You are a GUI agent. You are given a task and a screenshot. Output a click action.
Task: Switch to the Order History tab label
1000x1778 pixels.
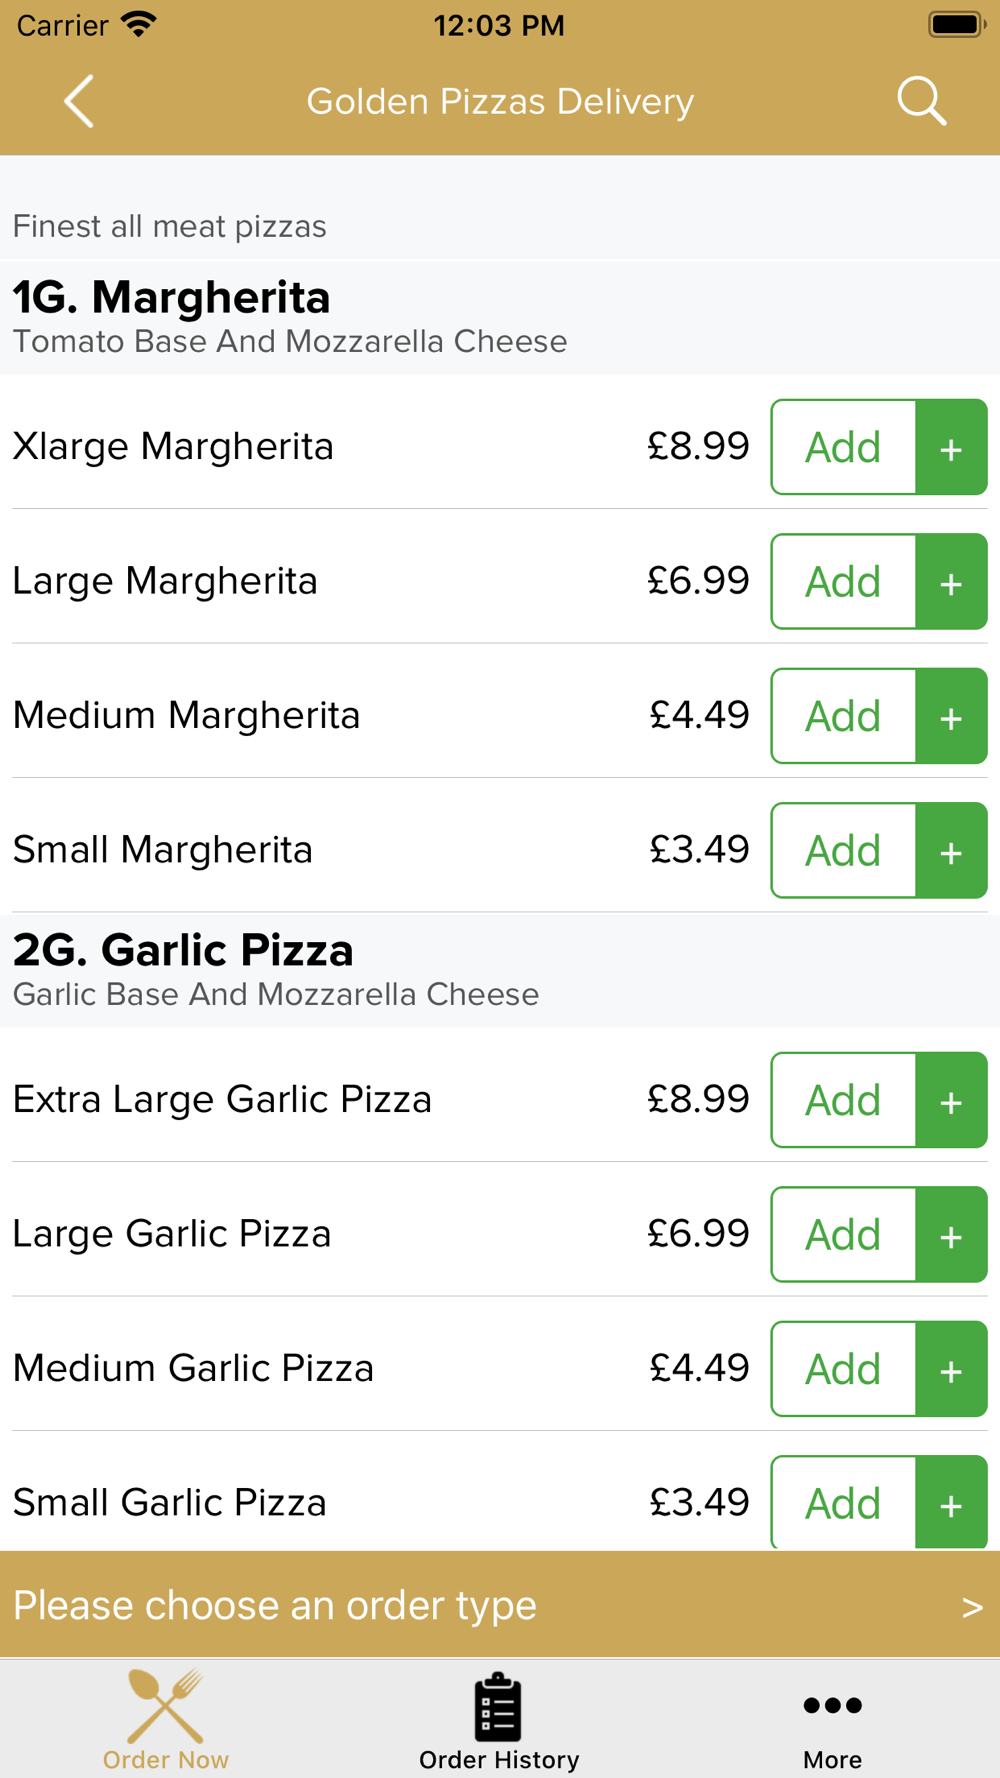pyautogui.click(x=499, y=1759)
